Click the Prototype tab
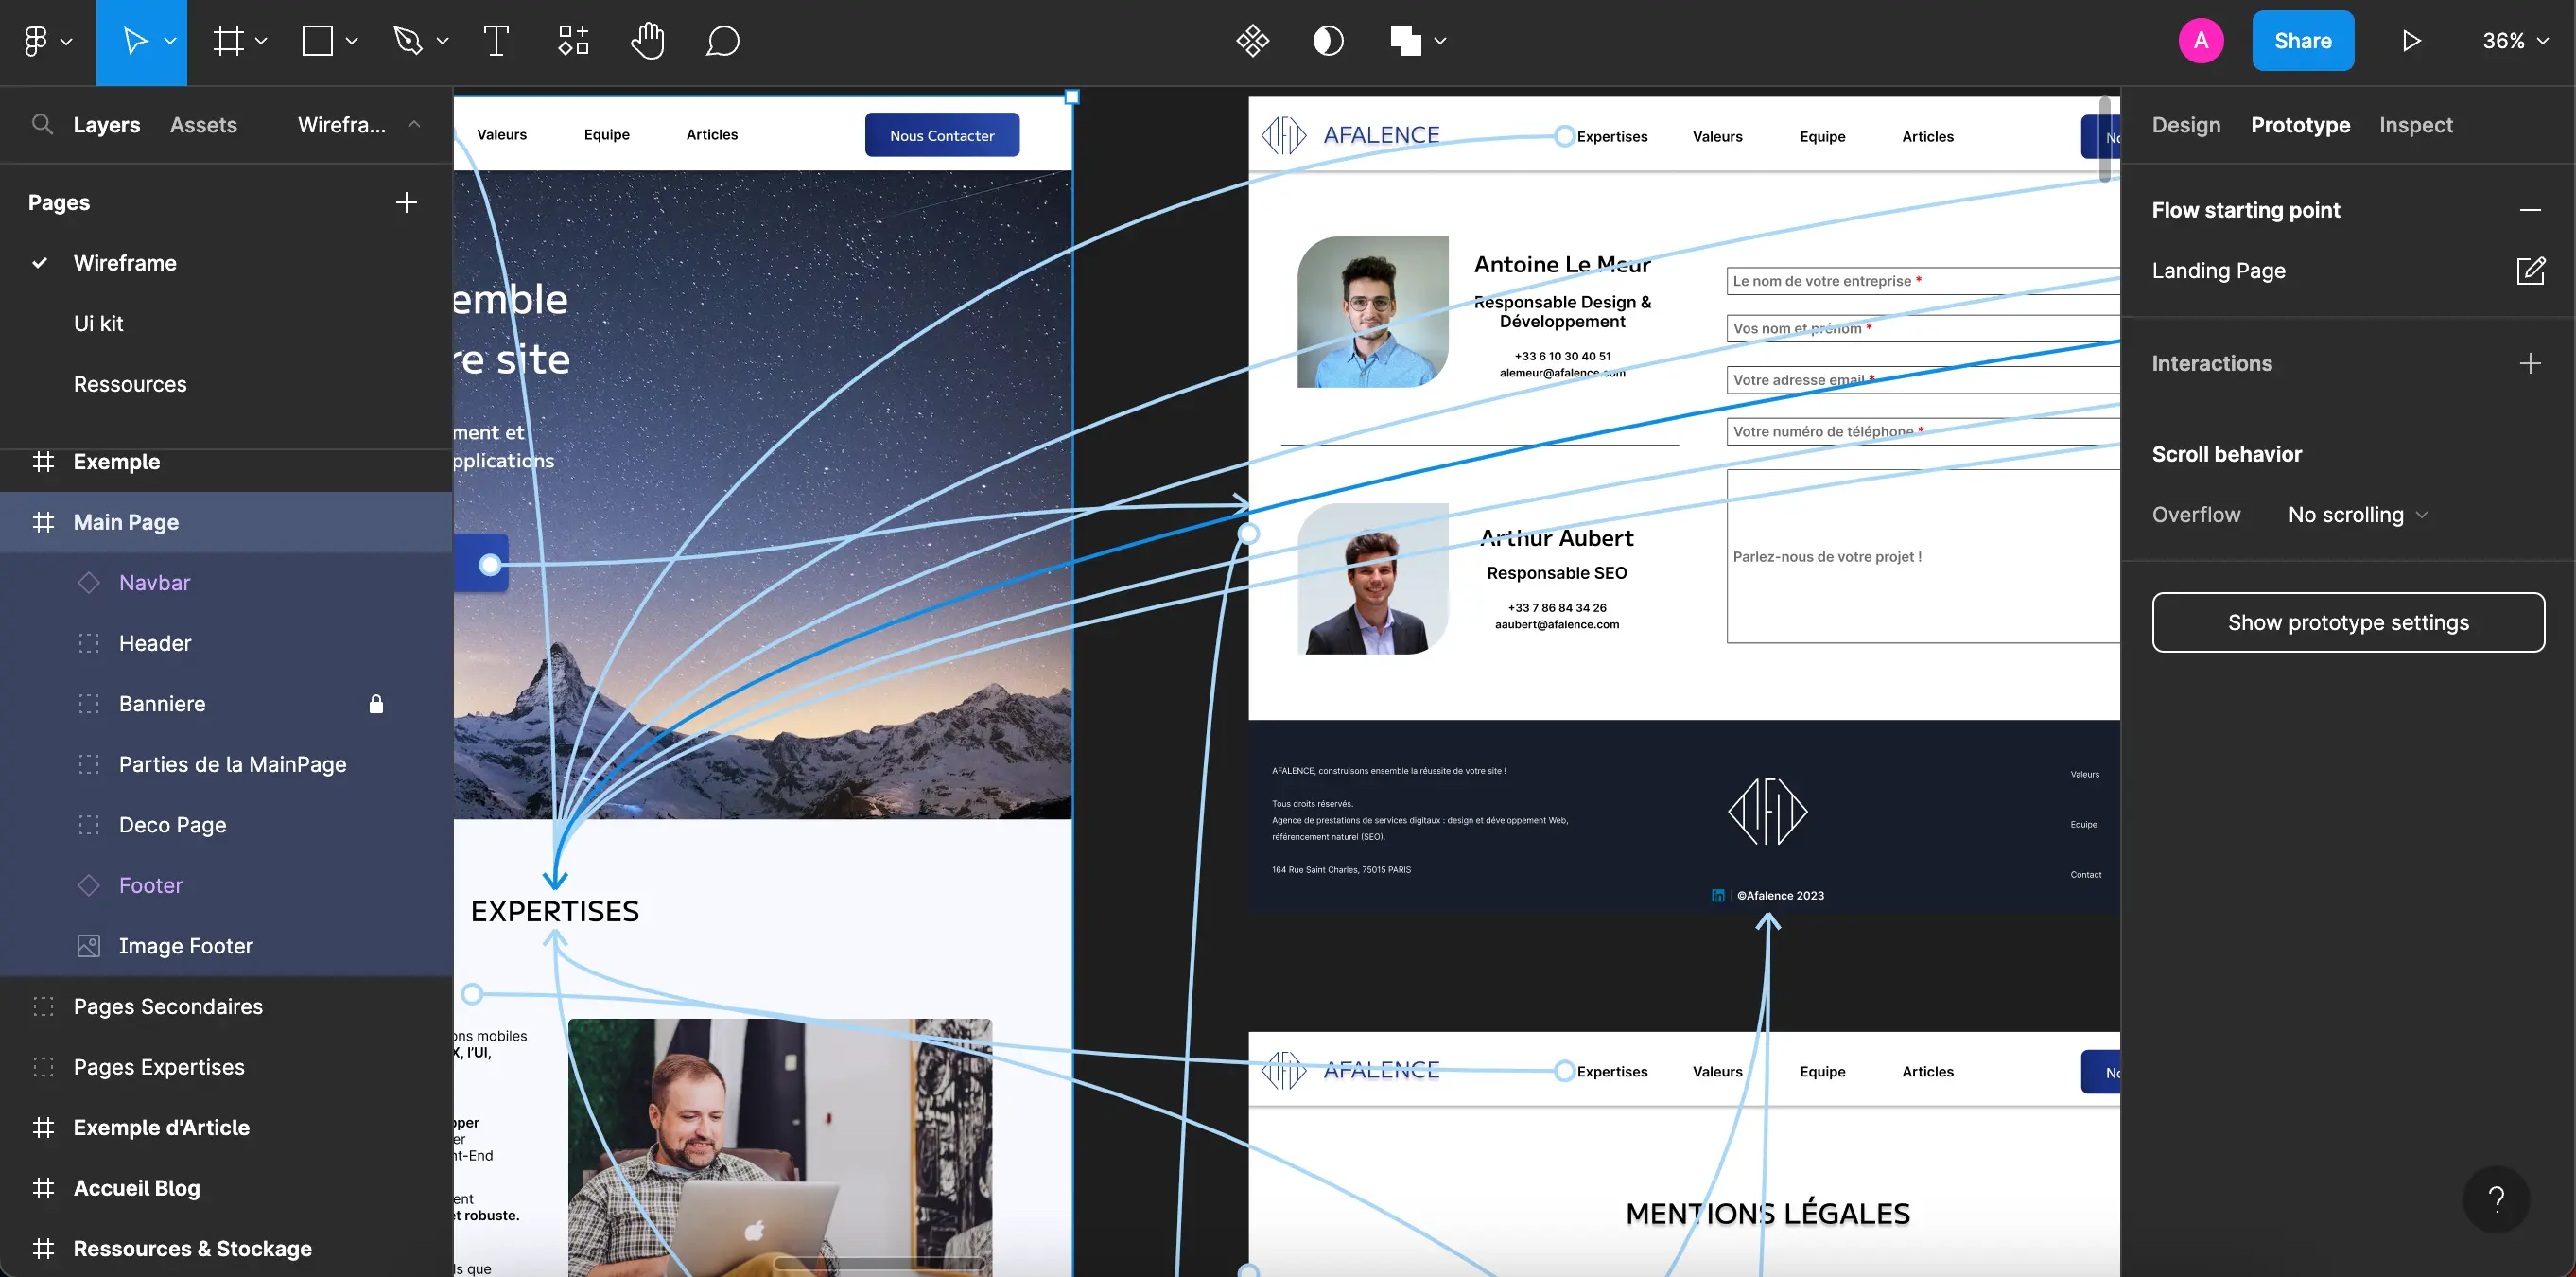This screenshot has width=2576, height=1277. (2298, 125)
